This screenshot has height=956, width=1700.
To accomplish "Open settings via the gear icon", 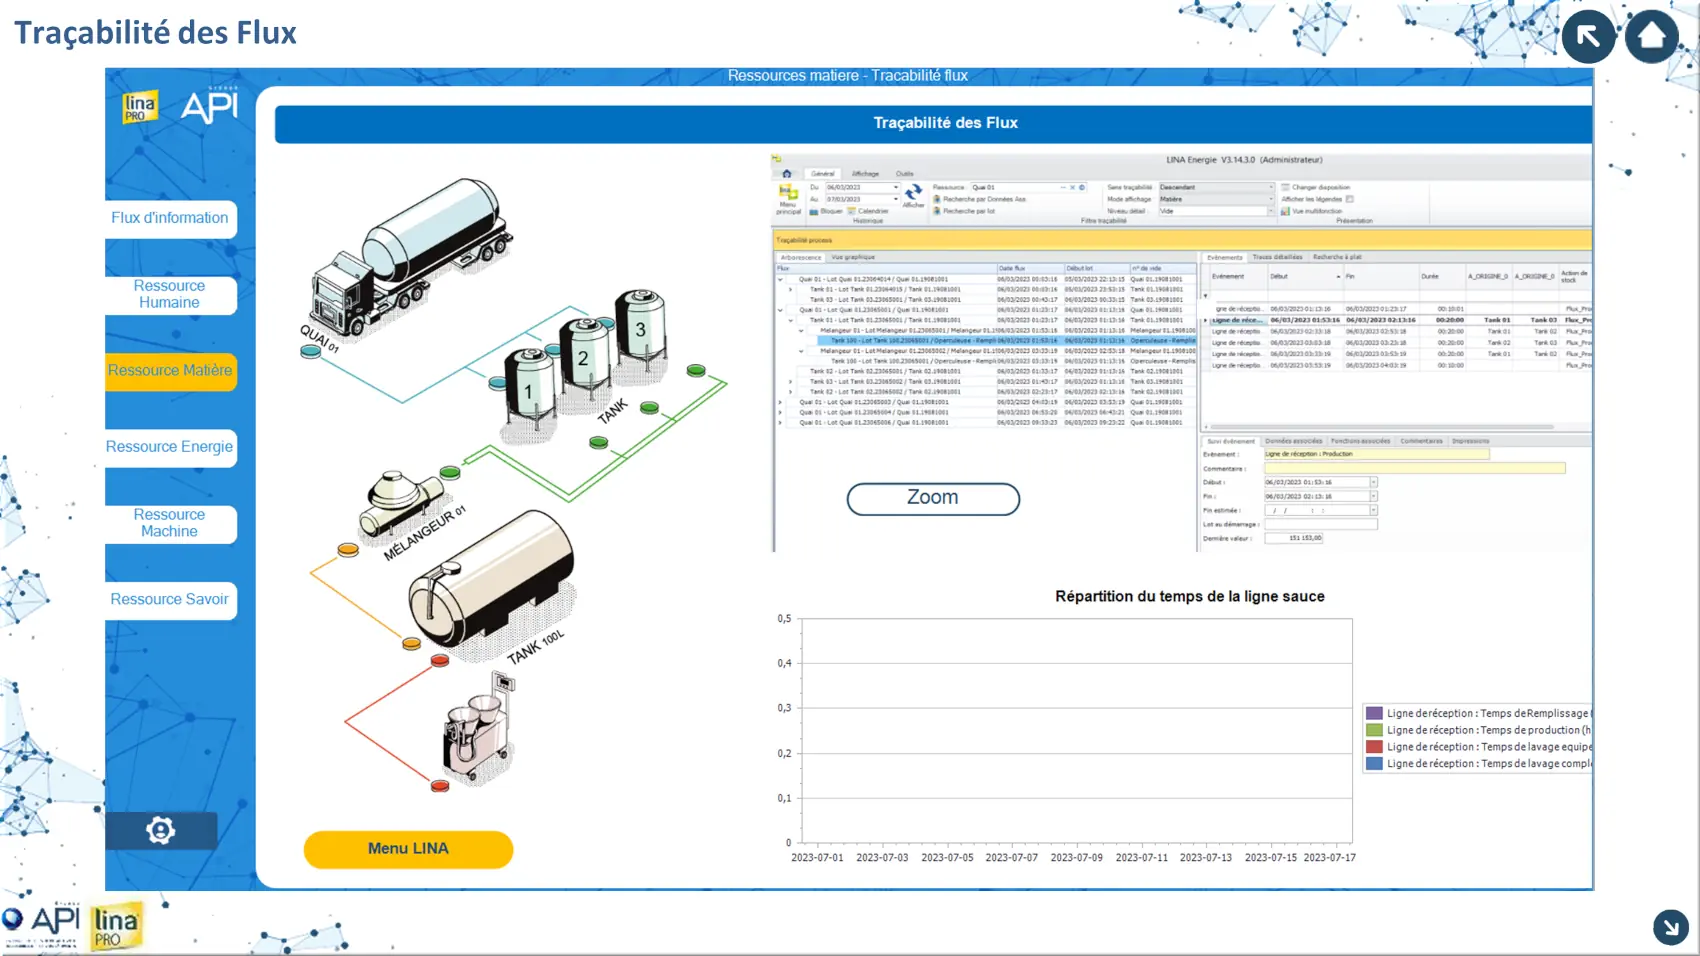I will [x=161, y=830].
